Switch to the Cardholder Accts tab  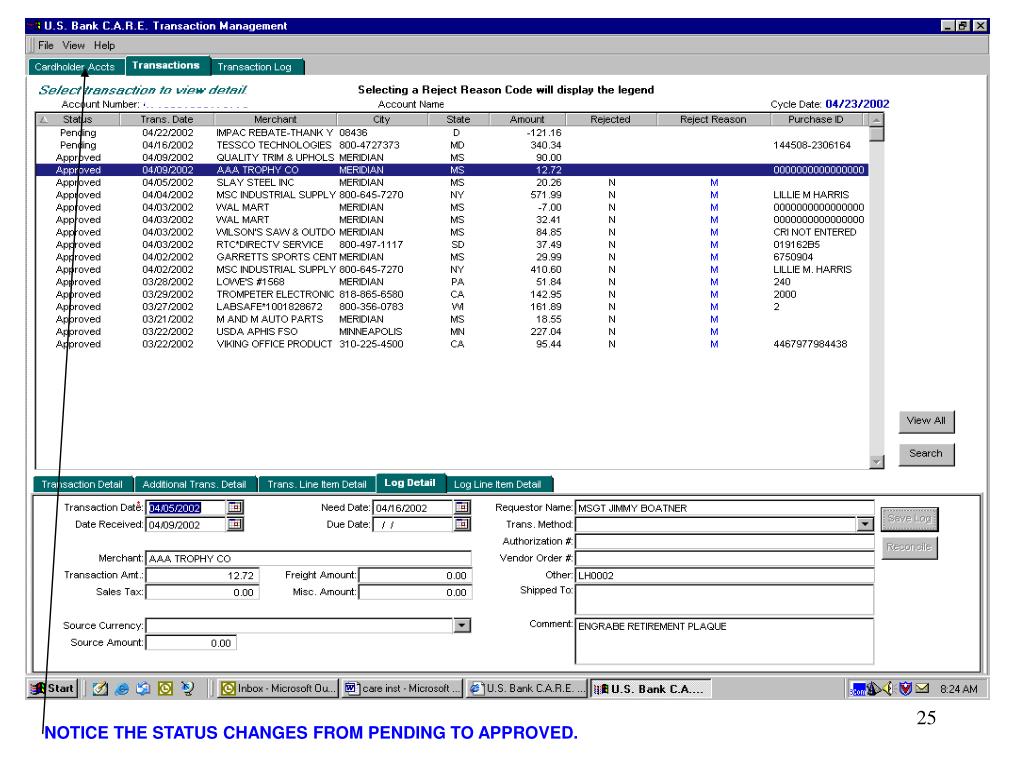(x=75, y=67)
